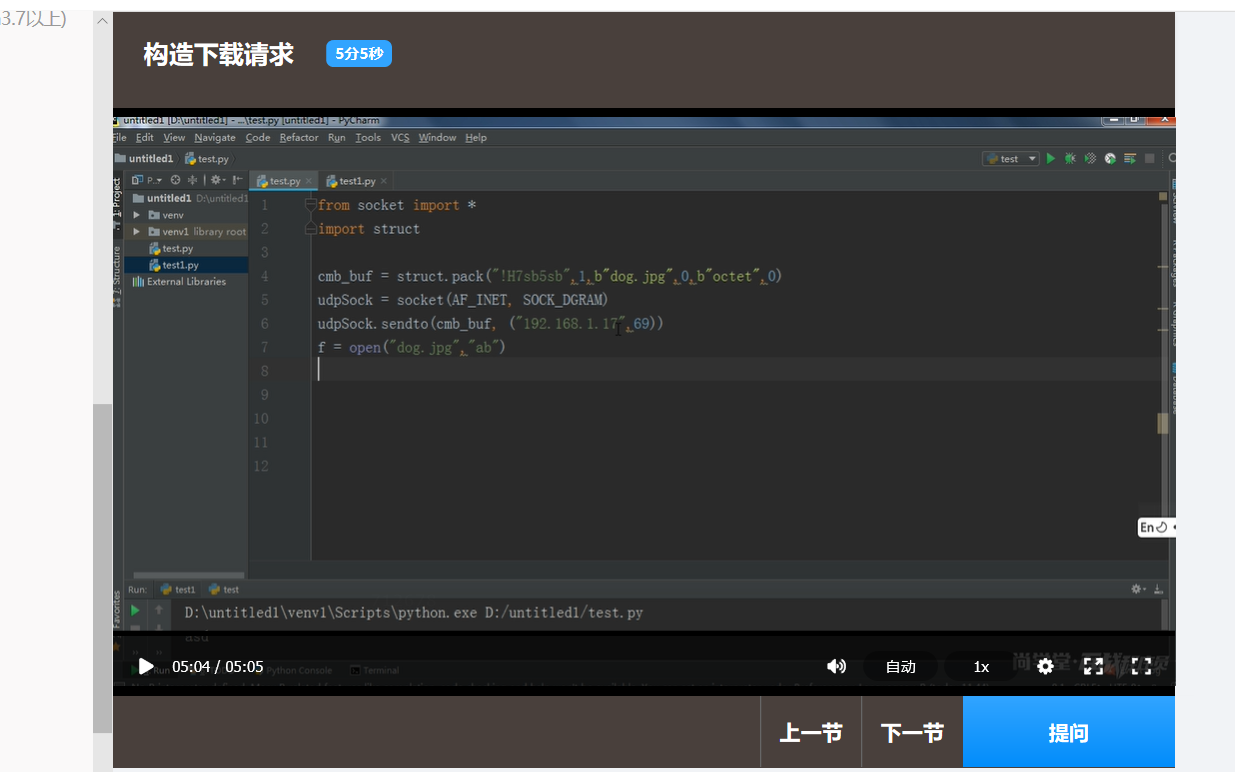The width and height of the screenshot is (1235, 772).
Task: Go to next lesson 下一节
Action: [x=912, y=733]
